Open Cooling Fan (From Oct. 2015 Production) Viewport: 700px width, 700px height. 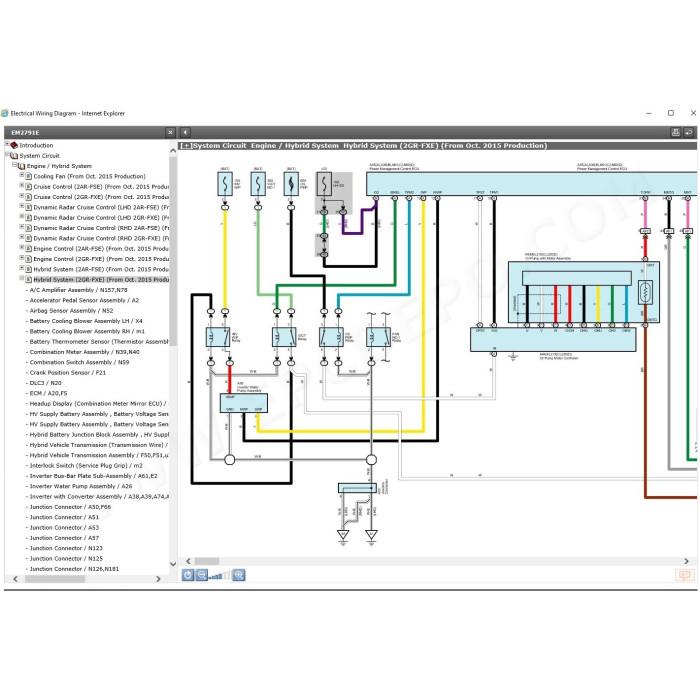point(89,176)
